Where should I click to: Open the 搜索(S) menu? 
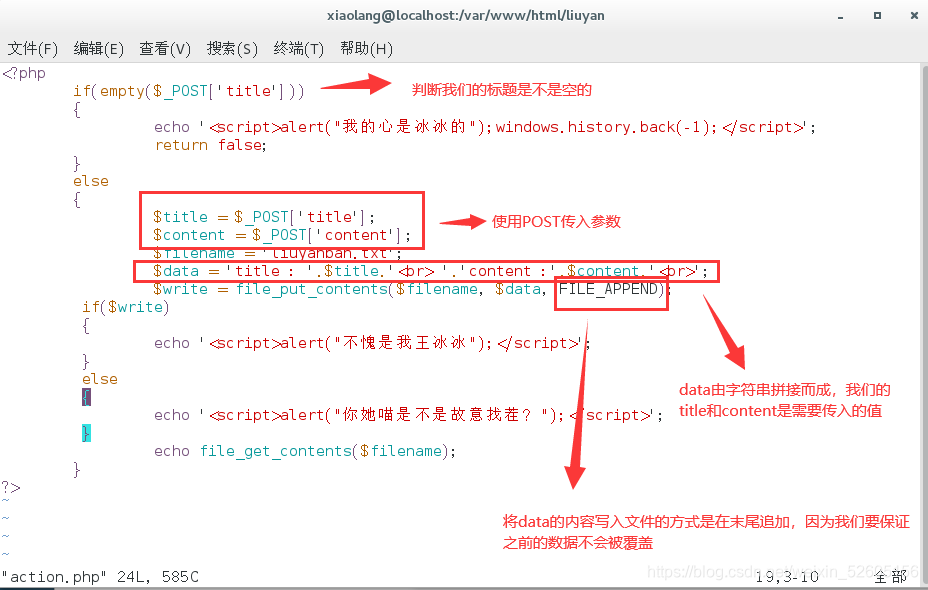click(232, 49)
